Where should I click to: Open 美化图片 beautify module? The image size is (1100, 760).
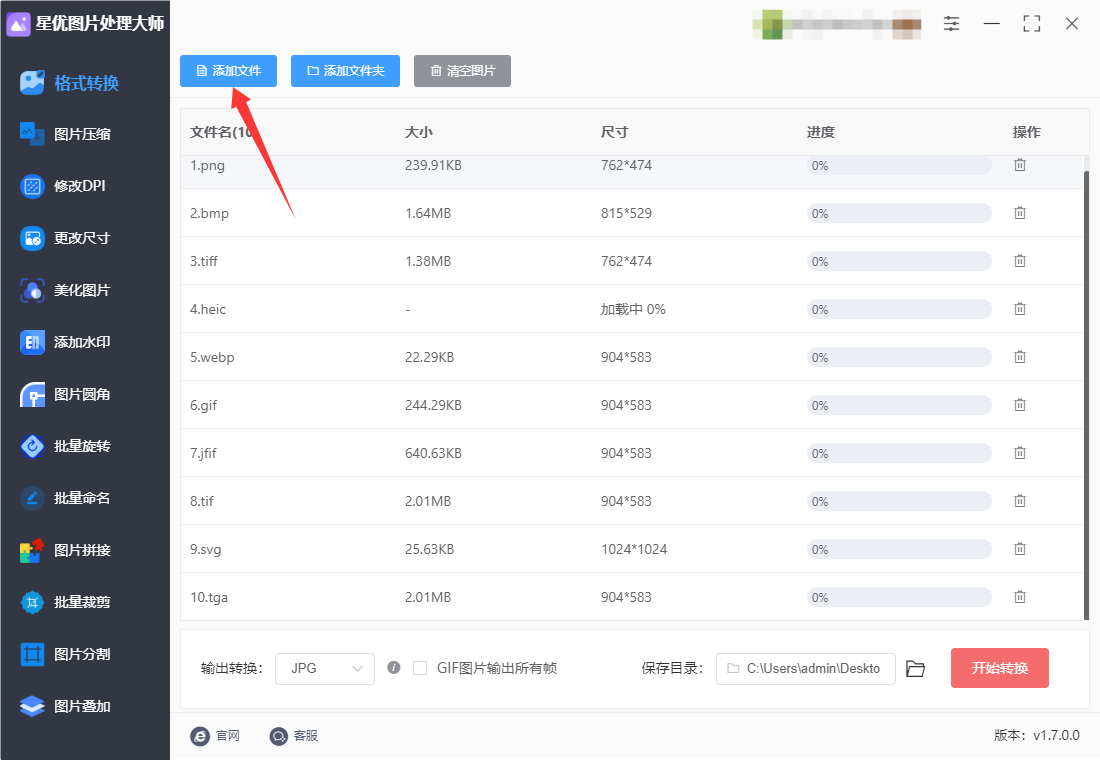pos(66,290)
